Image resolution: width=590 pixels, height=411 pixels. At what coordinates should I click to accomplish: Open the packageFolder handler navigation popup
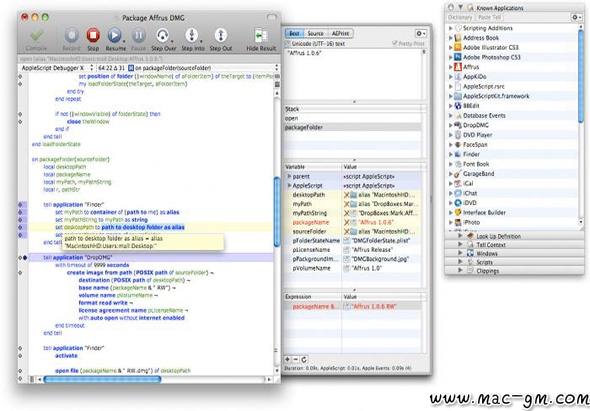point(203,68)
